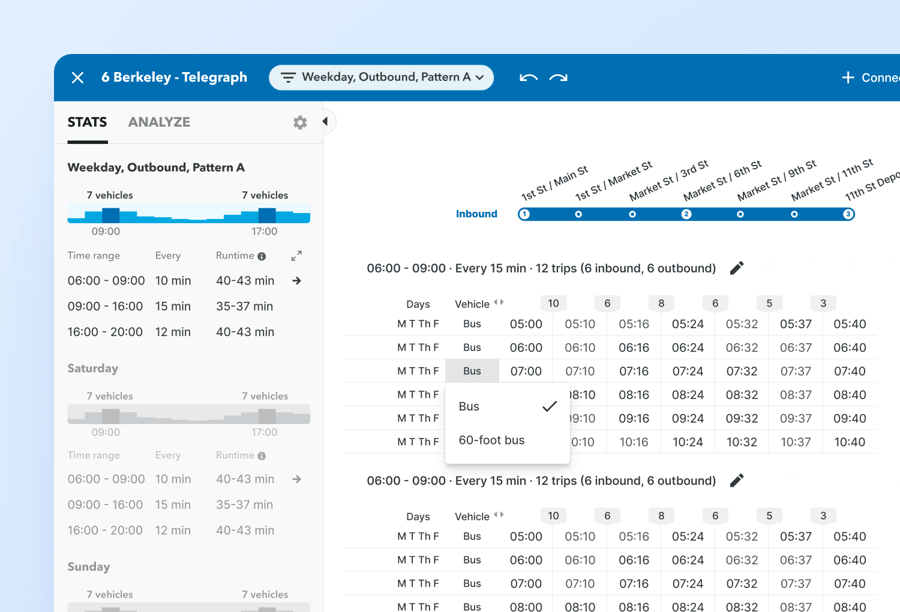Click the Market St / 9th St stop dot

coord(740,214)
